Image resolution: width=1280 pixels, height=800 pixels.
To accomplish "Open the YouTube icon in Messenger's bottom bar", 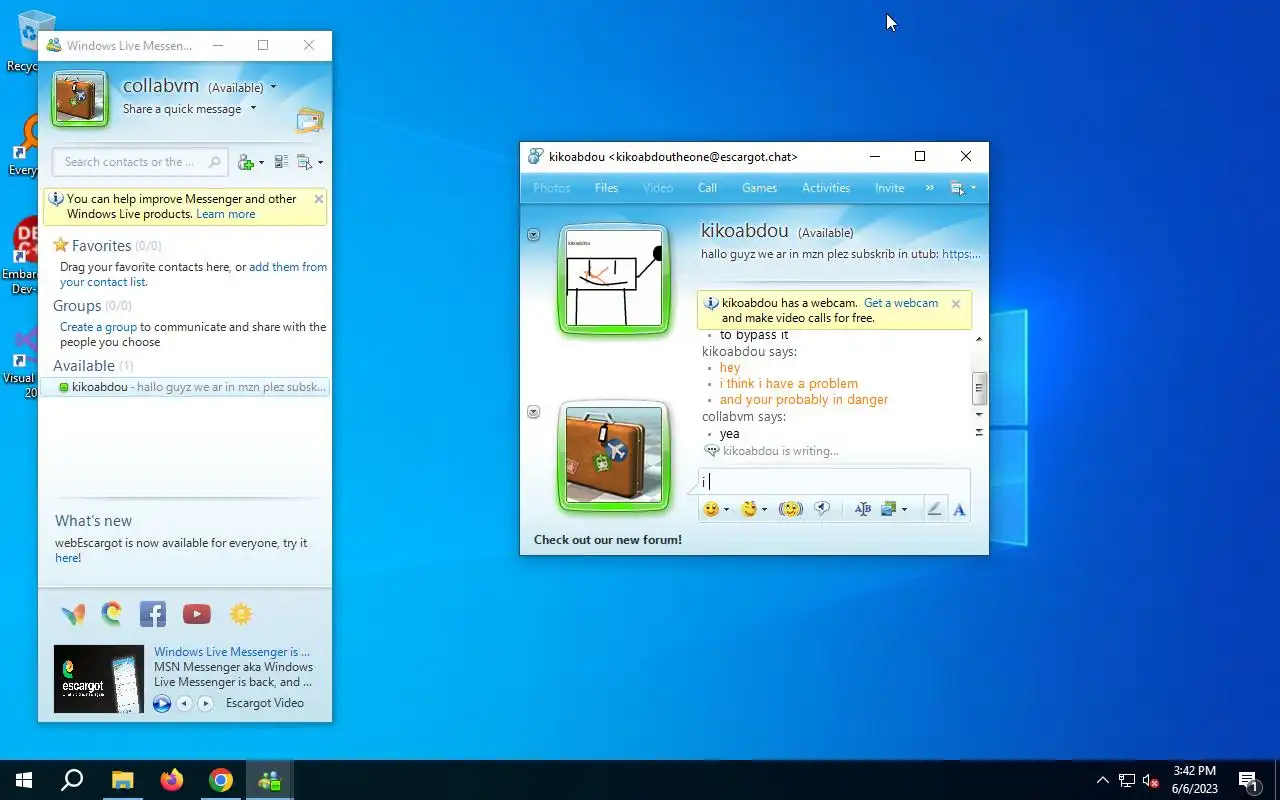I will point(197,614).
